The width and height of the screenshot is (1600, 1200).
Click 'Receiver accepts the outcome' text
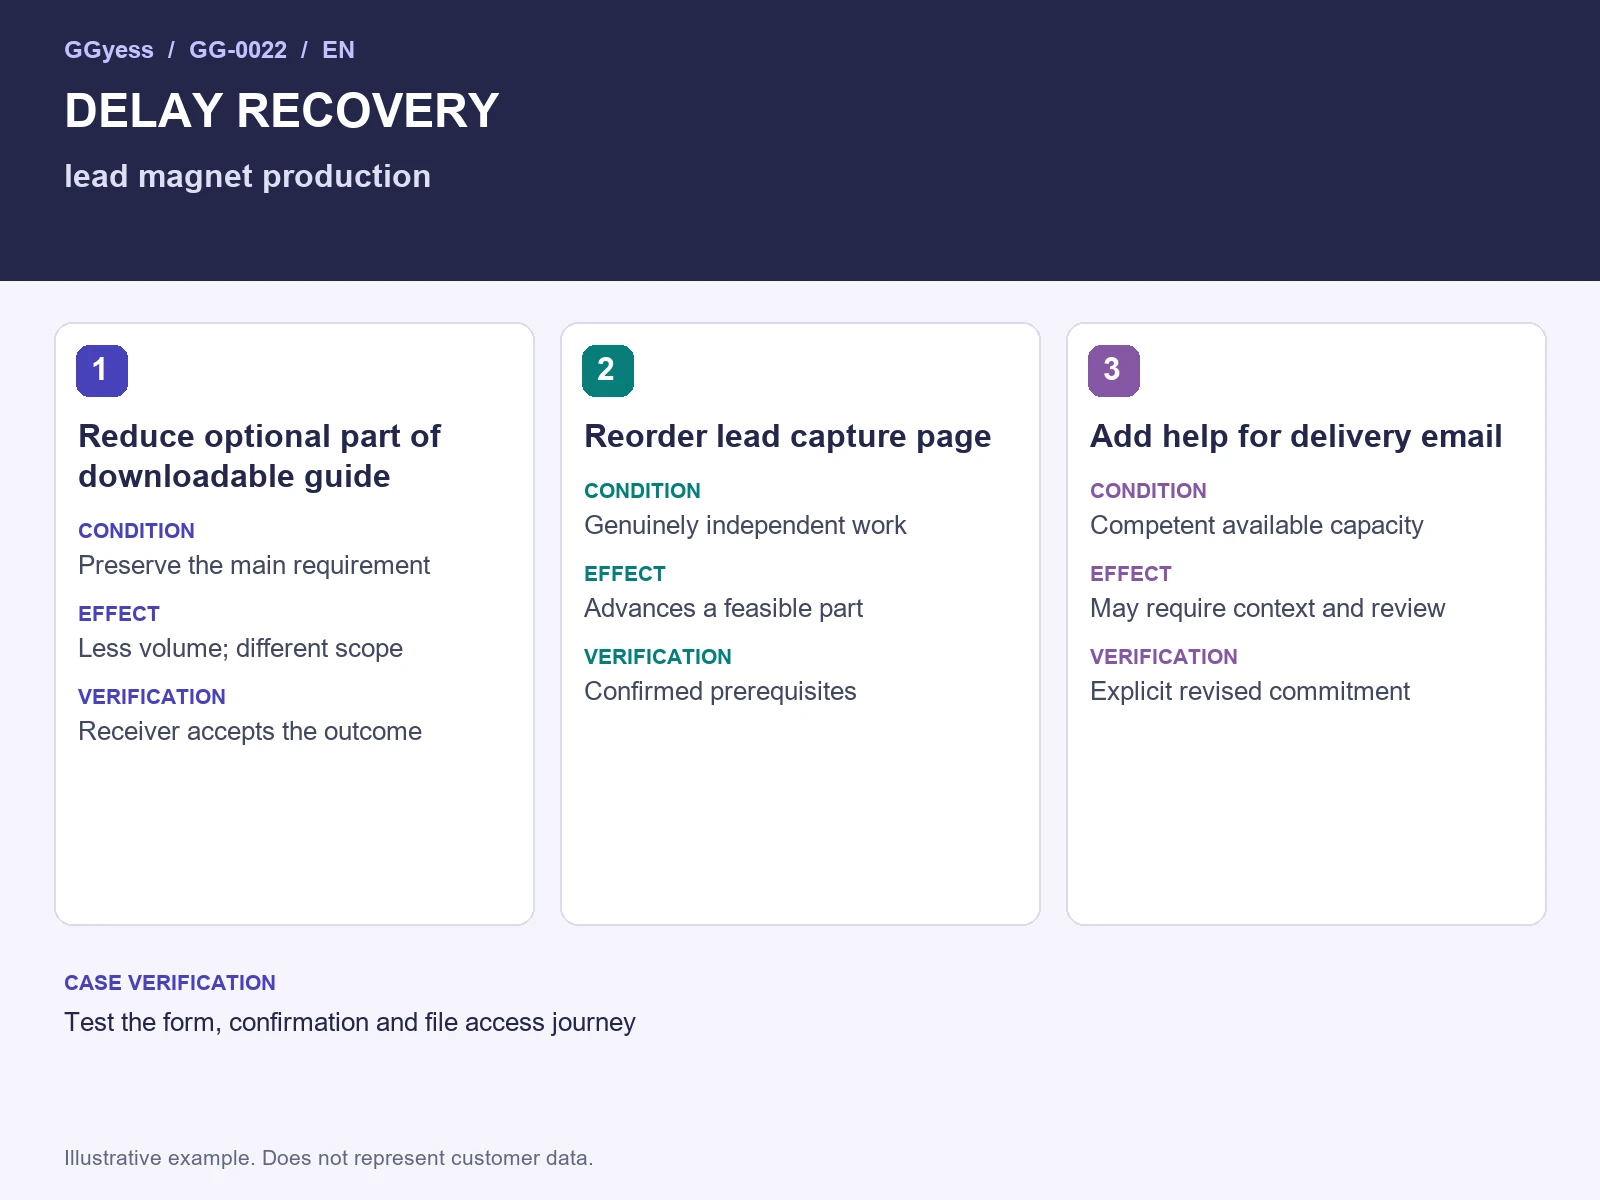(250, 731)
